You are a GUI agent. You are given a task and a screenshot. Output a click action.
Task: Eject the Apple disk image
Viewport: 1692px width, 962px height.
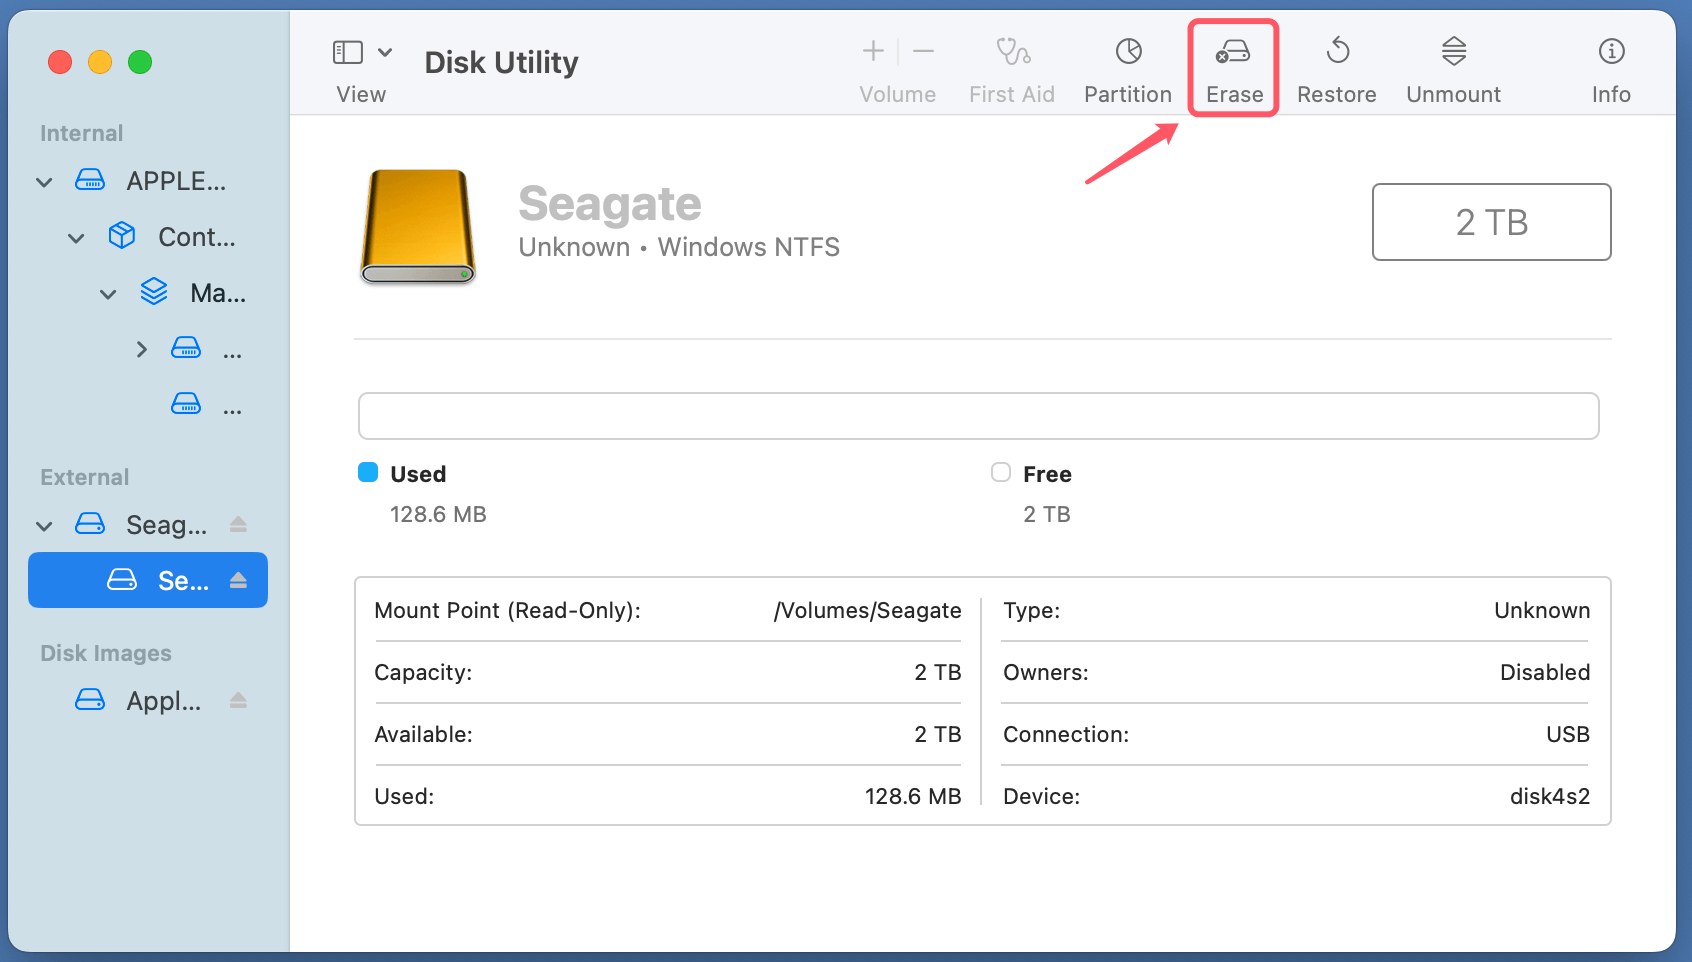(238, 701)
